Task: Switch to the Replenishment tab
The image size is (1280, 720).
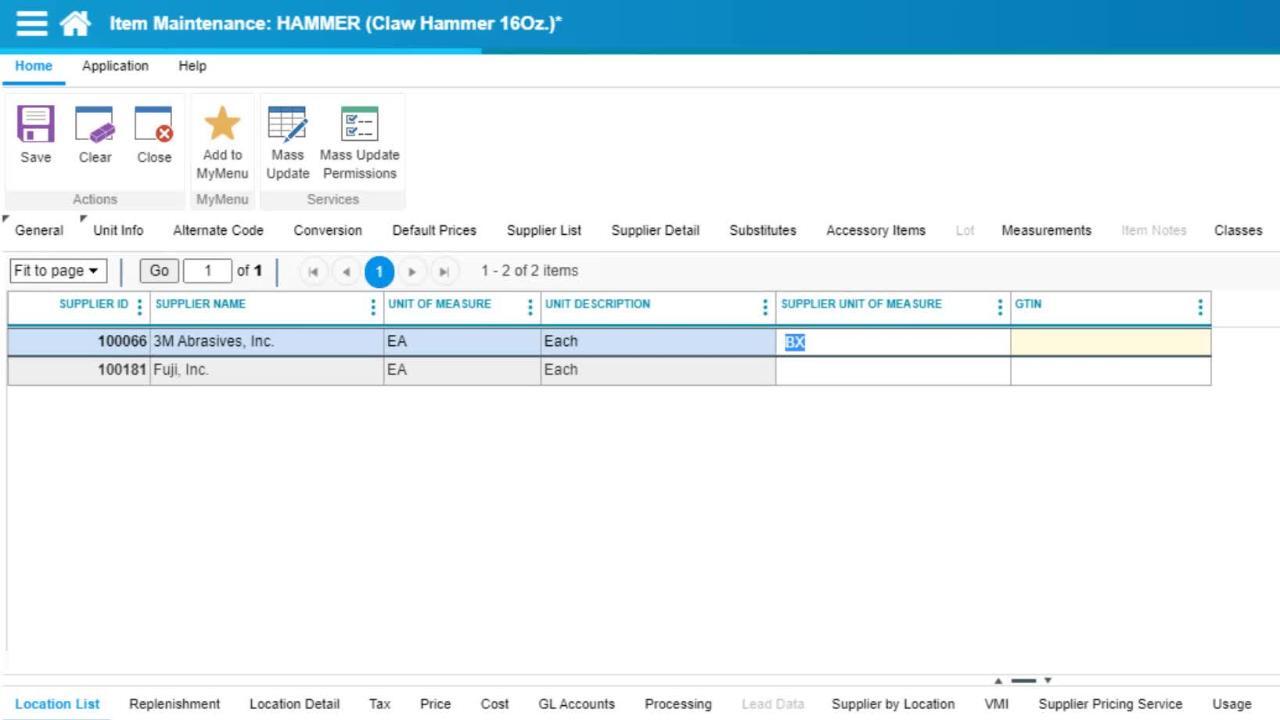Action: coord(174,704)
